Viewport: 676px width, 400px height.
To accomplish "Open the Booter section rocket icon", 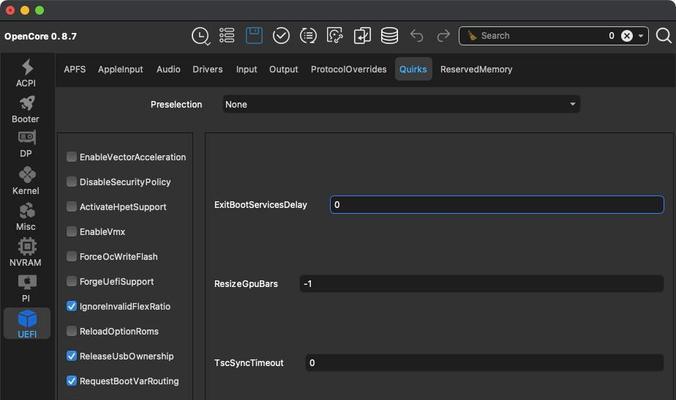I will coord(26,103).
